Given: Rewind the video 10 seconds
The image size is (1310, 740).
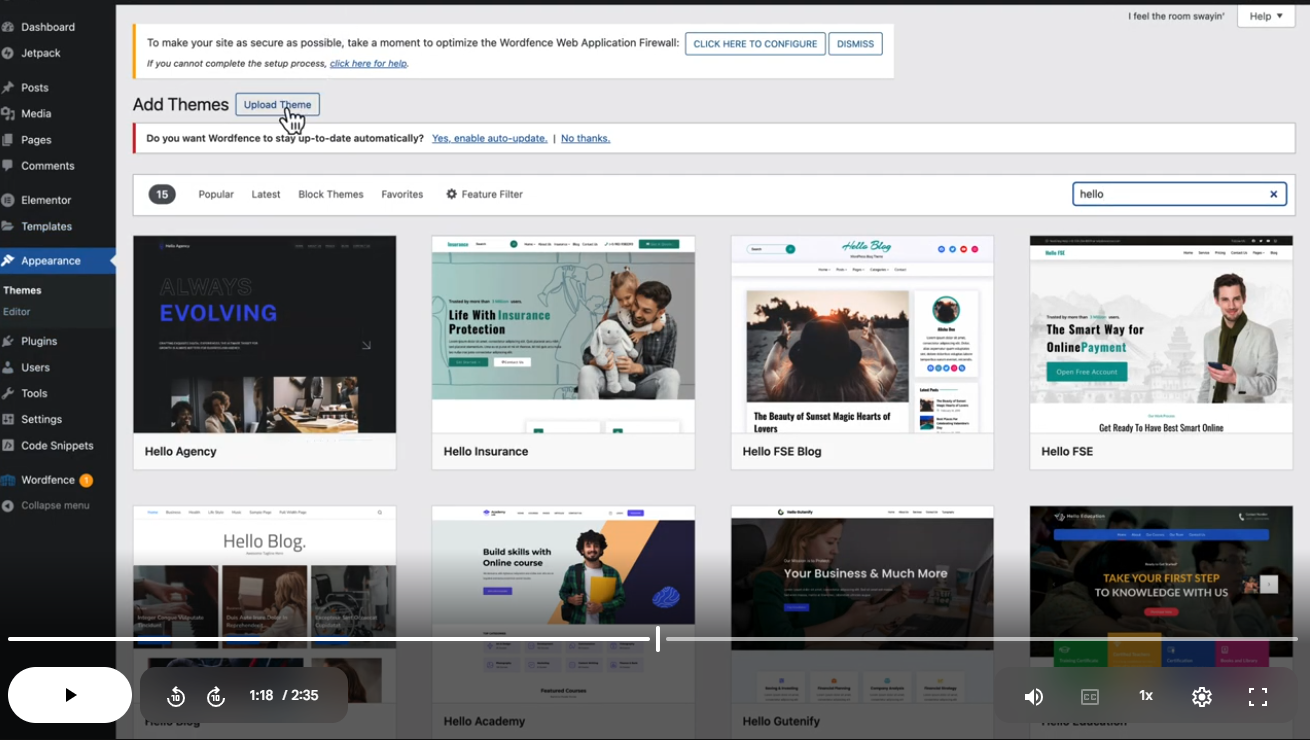Looking at the screenshot, I should 176,696.
